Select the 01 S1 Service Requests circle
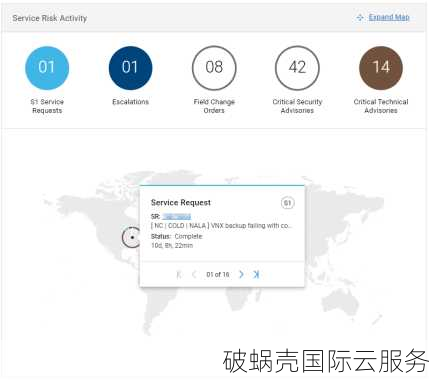429x380 pixels. pos(47,68)
